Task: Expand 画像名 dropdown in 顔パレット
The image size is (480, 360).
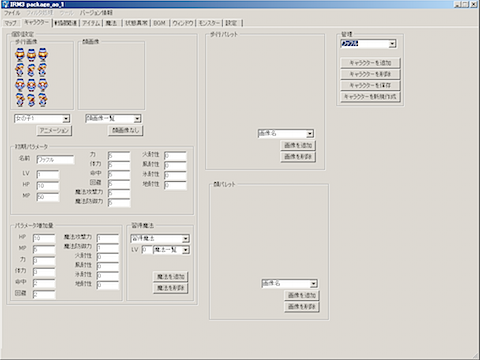Action: (x=313, y=284)
